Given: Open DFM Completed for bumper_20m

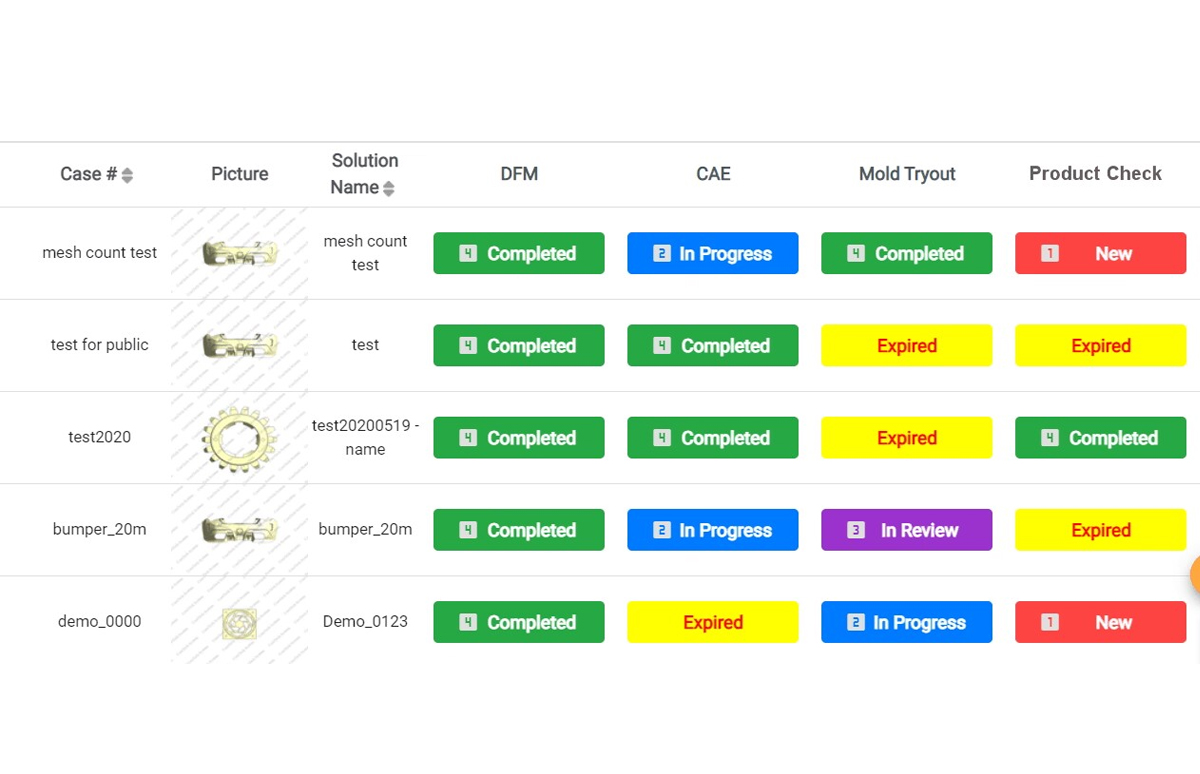Looking at the screenshot, I should [x=519, y=530].
